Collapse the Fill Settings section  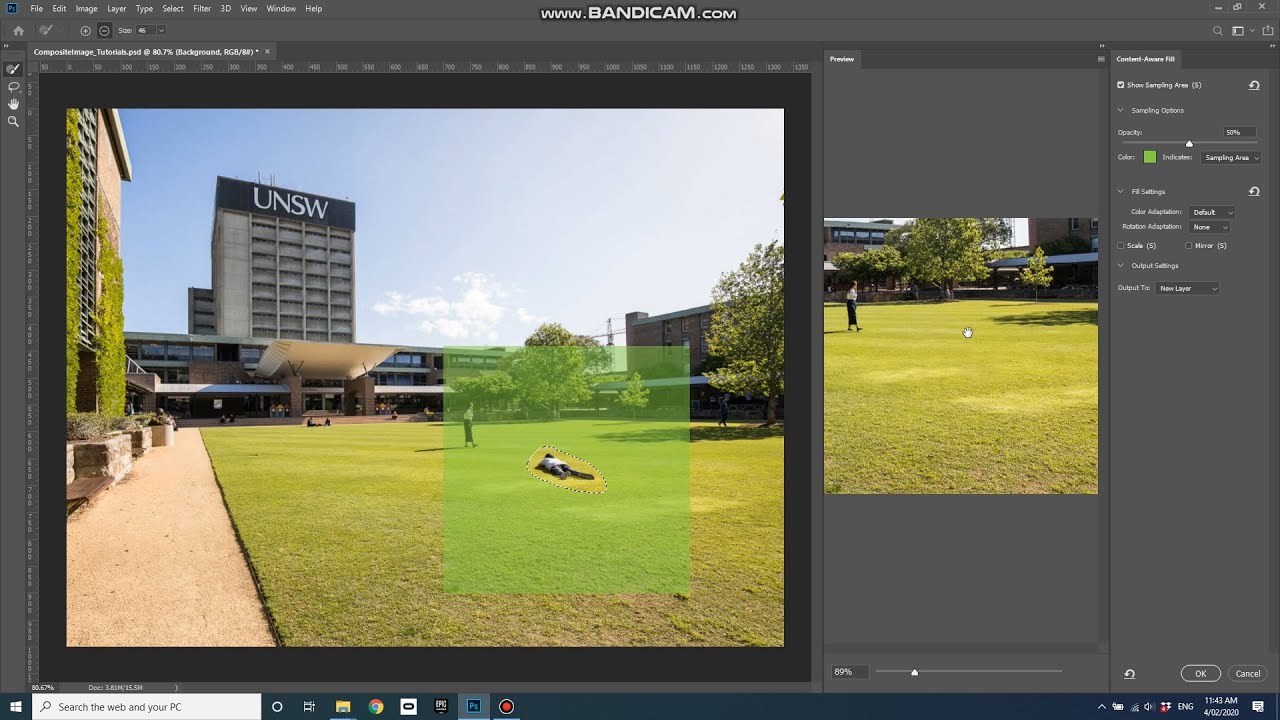pos(1121,191)
